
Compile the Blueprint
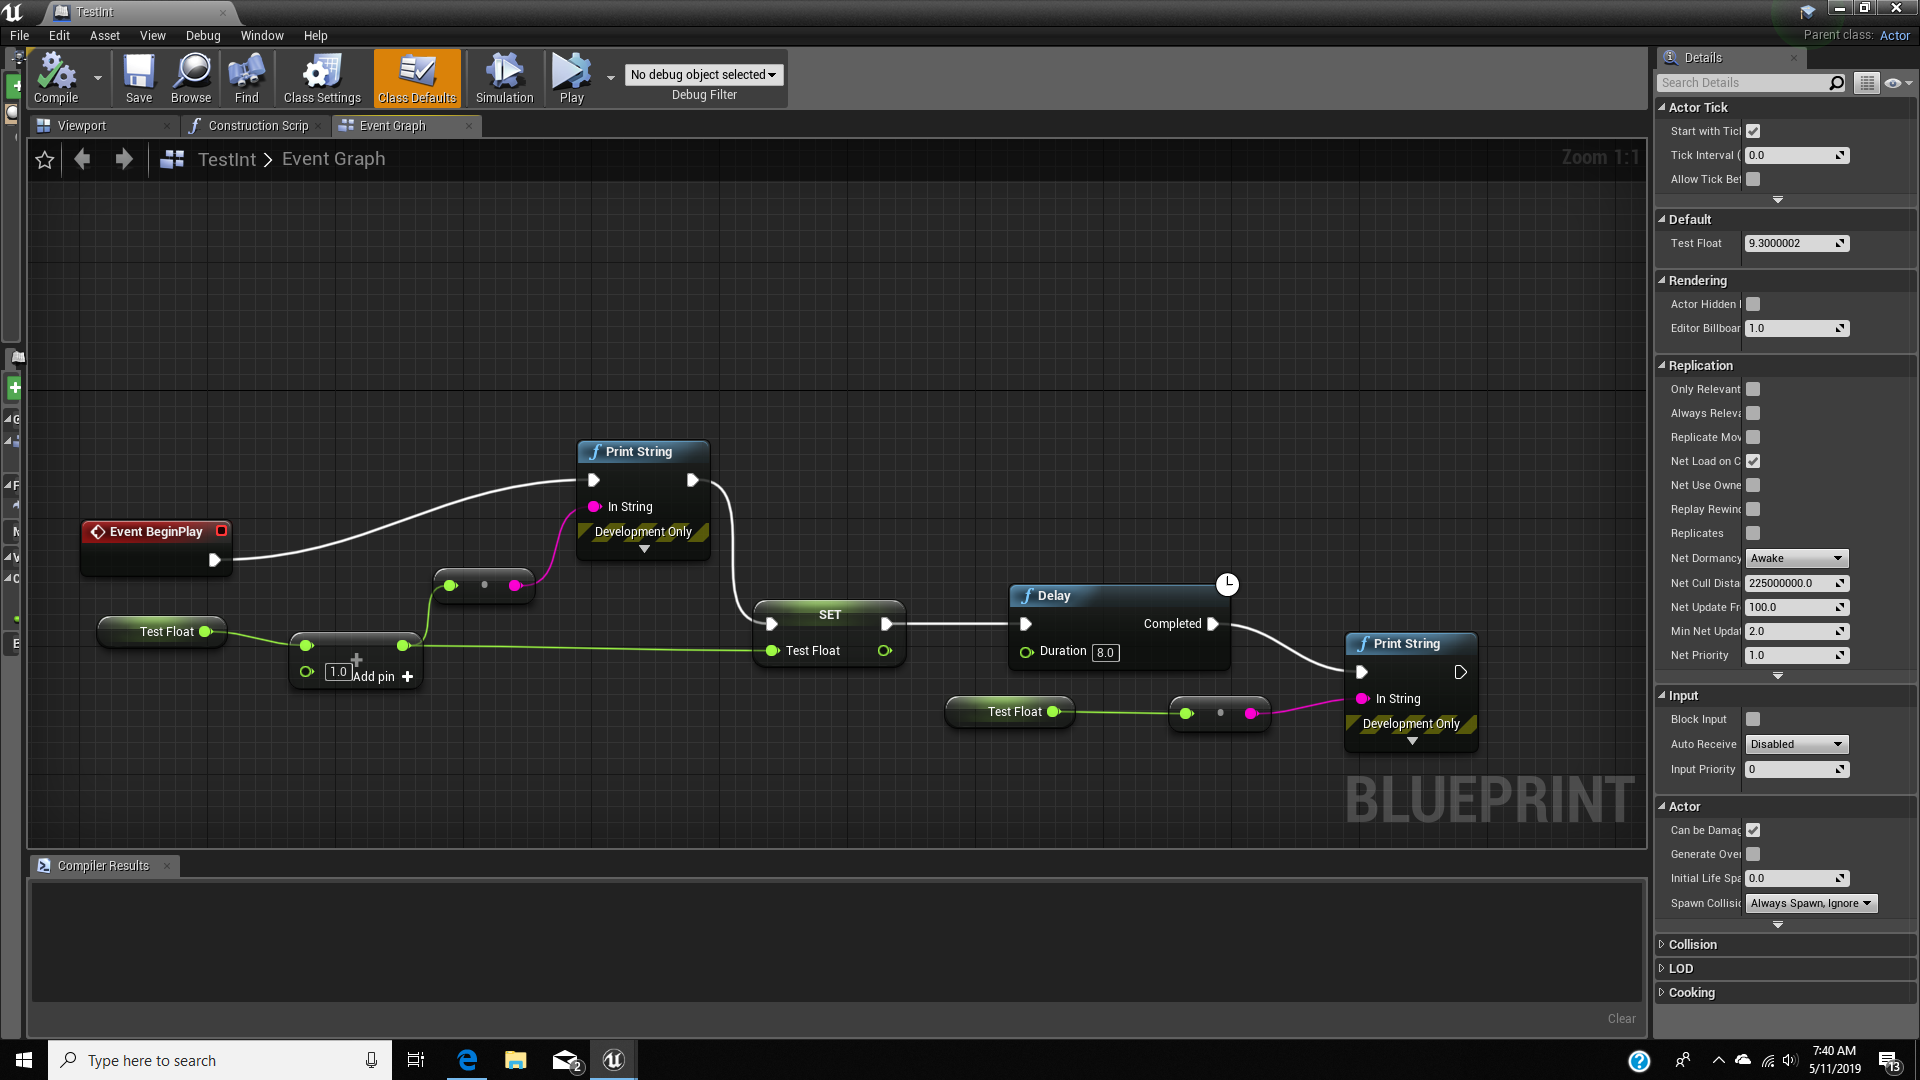[56, 78]
